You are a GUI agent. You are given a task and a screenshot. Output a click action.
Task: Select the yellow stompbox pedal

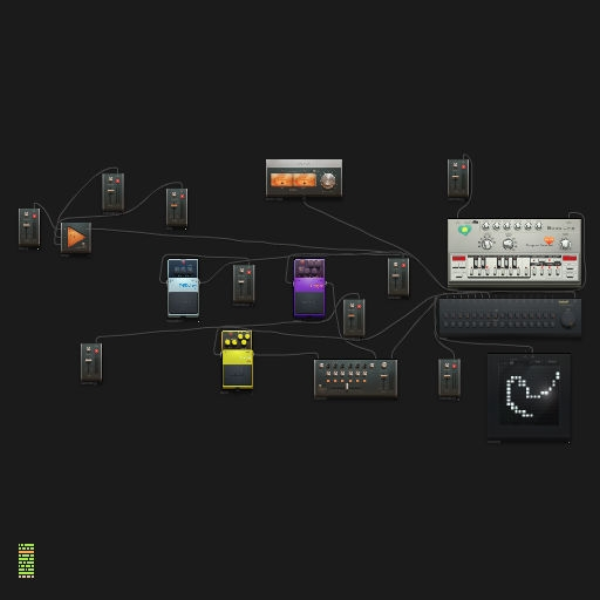pos(237,359)
